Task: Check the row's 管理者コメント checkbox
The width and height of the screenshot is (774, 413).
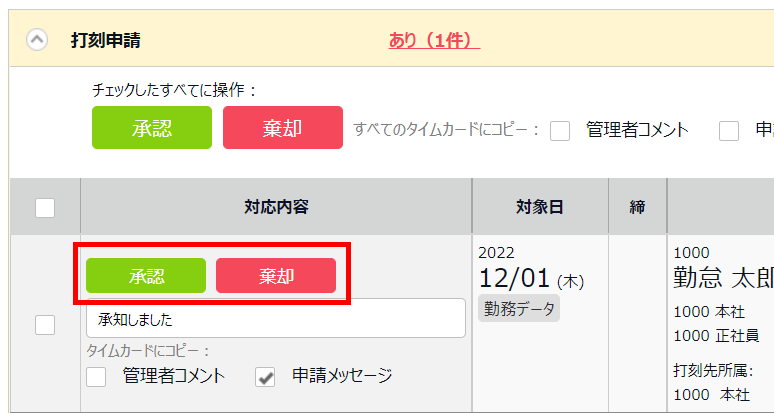Action: pyautogui.click(x=96, y=377)
